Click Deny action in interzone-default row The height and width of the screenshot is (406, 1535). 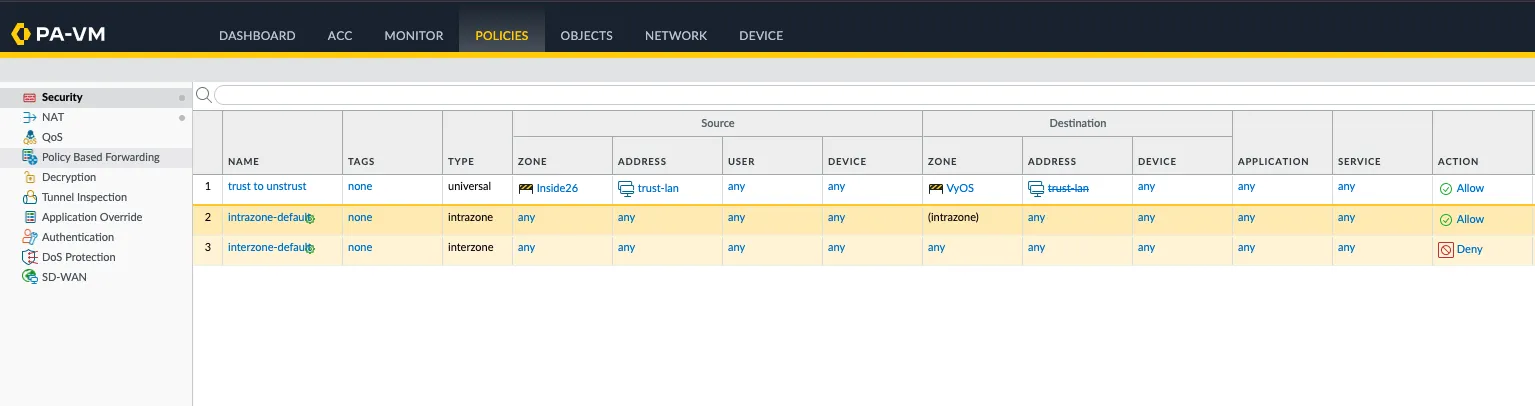pyautogui.click(x=1469, y=250)
